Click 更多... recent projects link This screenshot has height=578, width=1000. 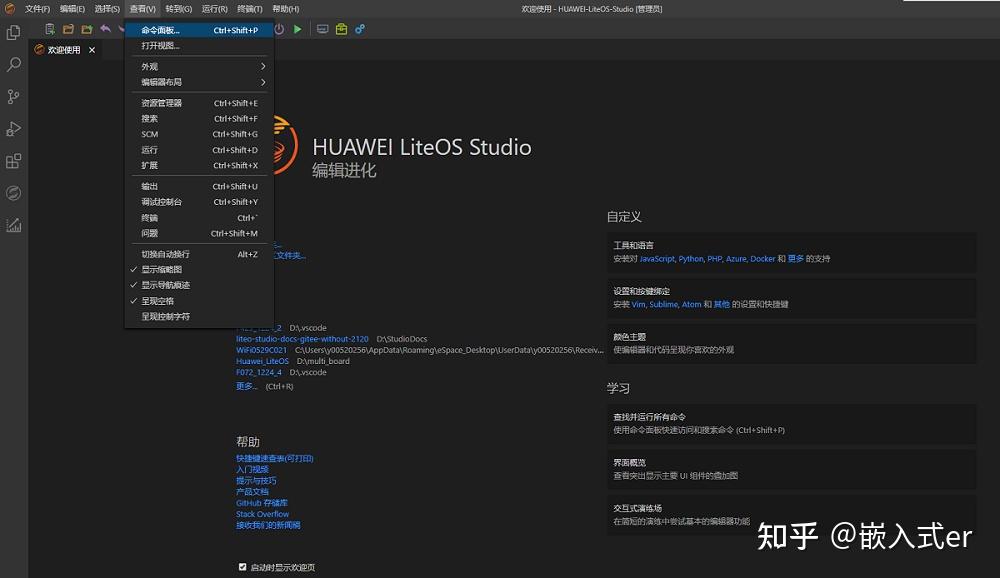coord(246,386)
